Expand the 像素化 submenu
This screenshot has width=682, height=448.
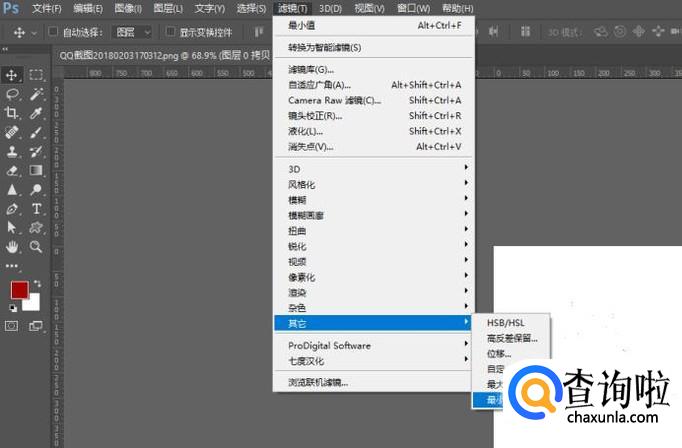click(374, 277)
